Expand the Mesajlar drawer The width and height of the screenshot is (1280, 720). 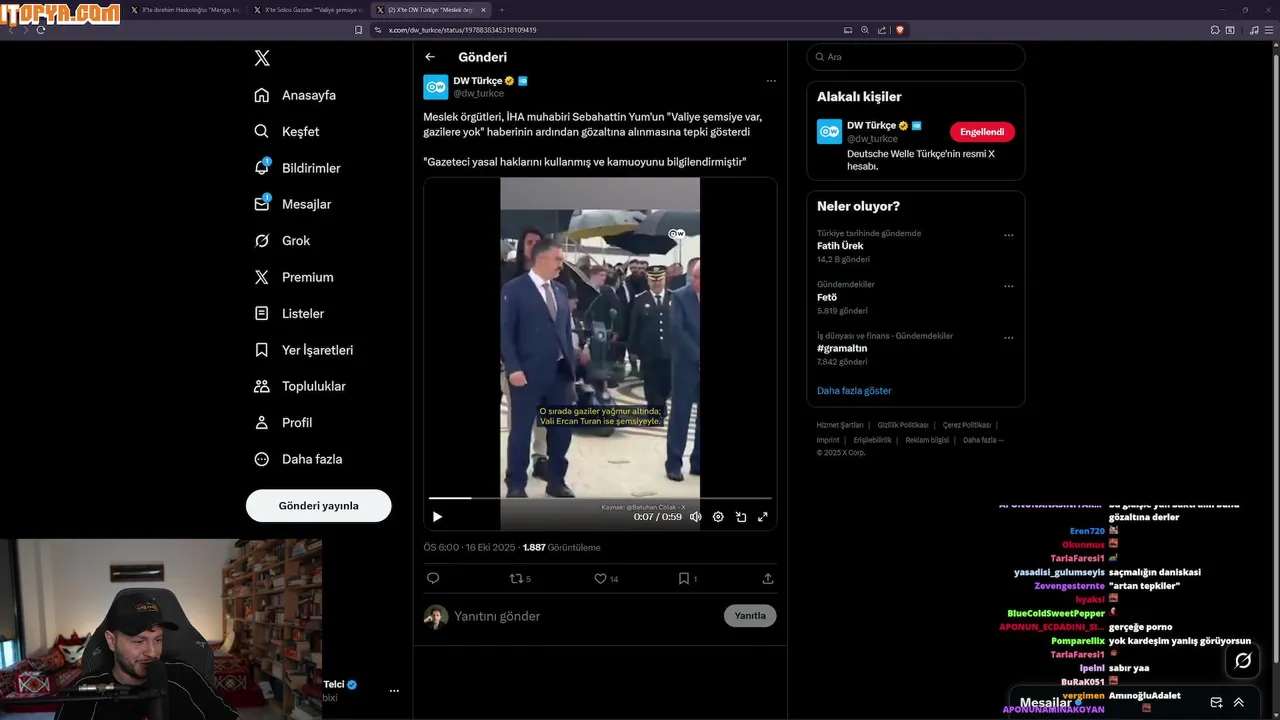(1239, 703)
